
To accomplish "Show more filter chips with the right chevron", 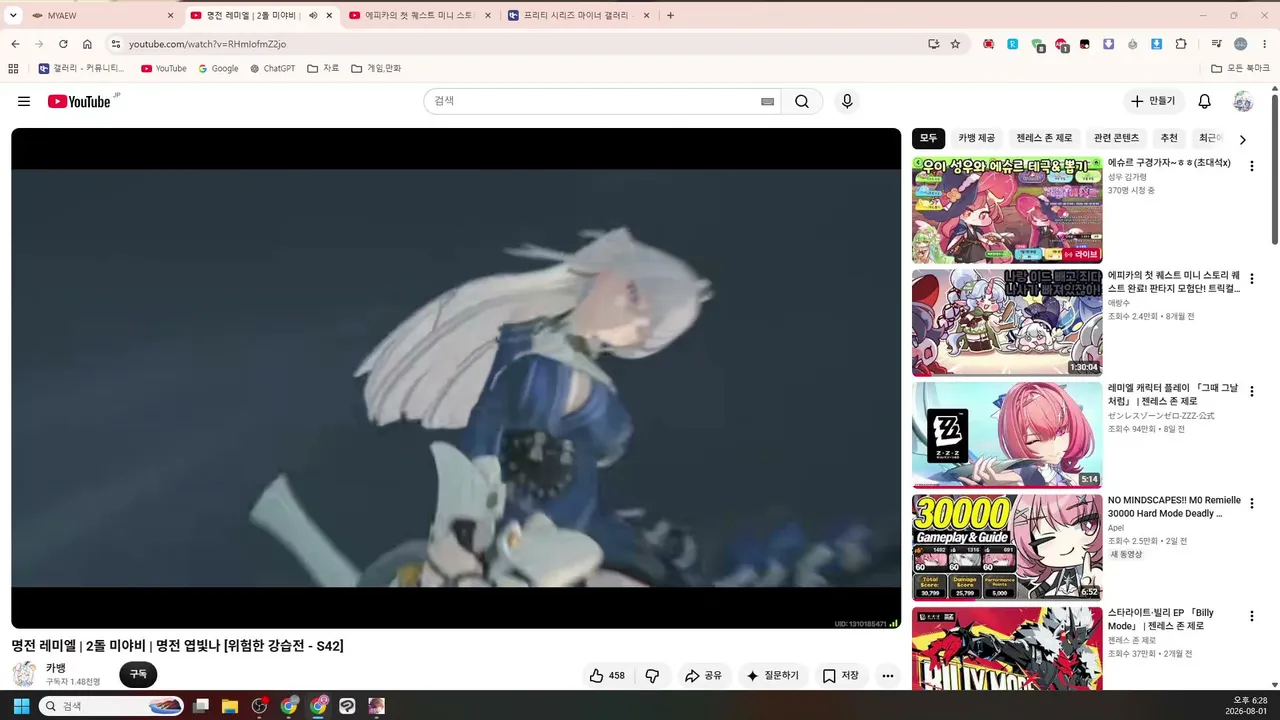I will (x=1243, y=139).
